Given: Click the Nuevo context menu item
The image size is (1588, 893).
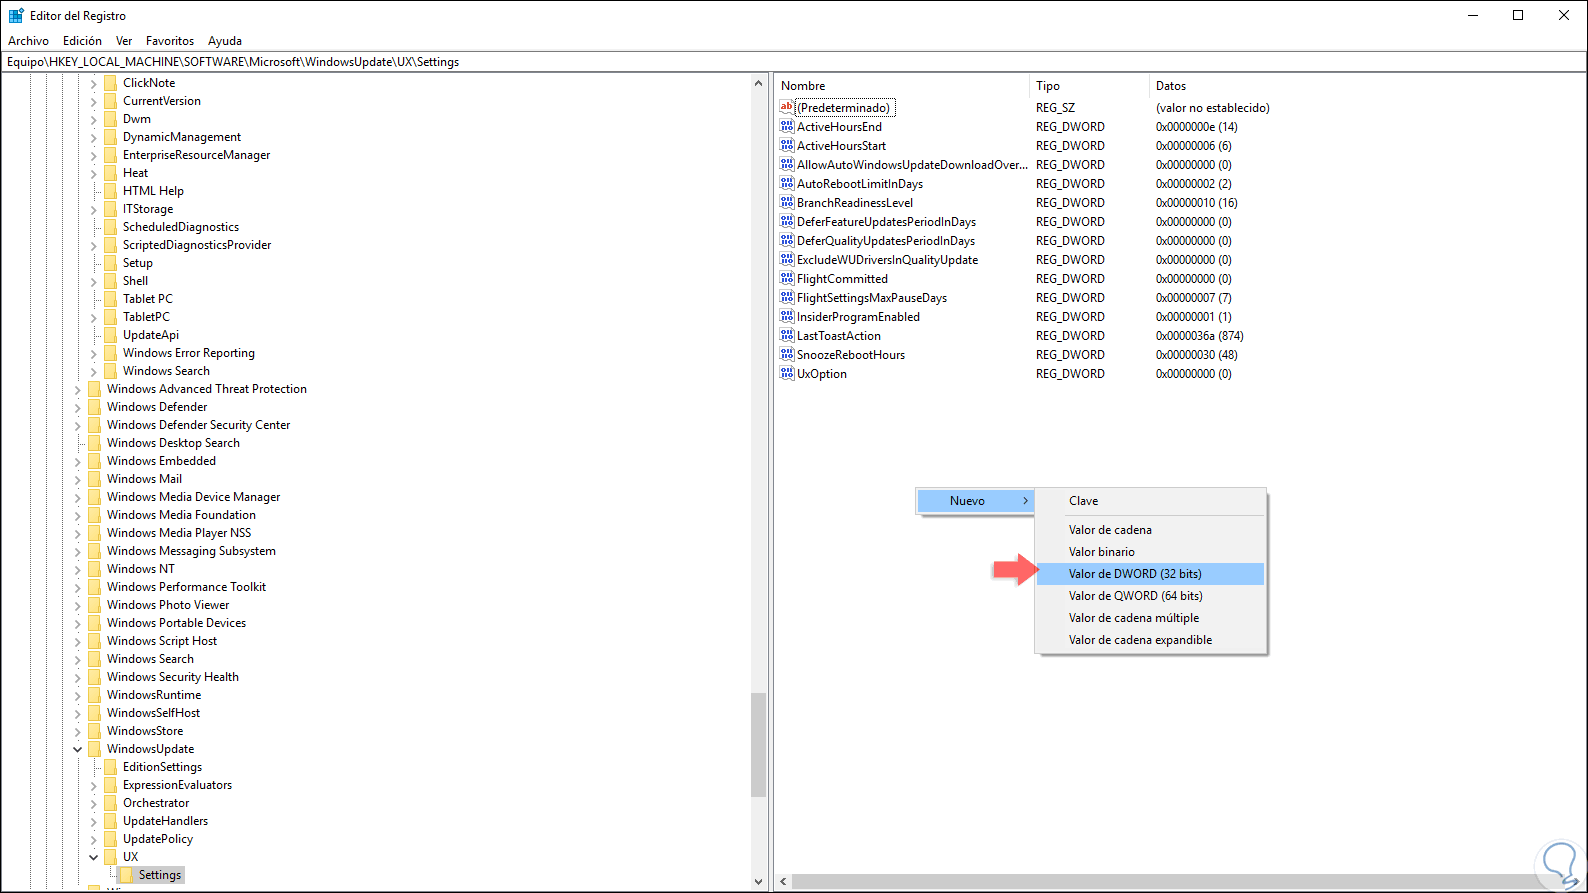Looking at the screenshot, I should click(975, 501).
